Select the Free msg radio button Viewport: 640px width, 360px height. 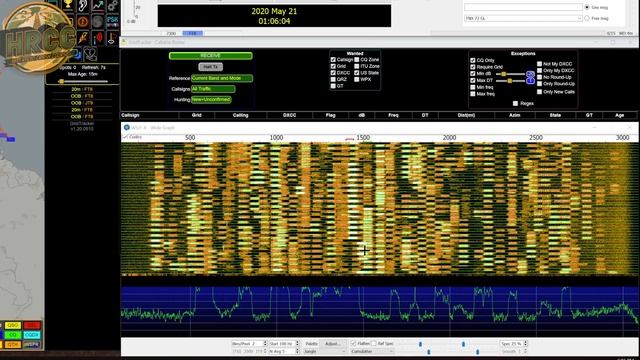point(587,18)
